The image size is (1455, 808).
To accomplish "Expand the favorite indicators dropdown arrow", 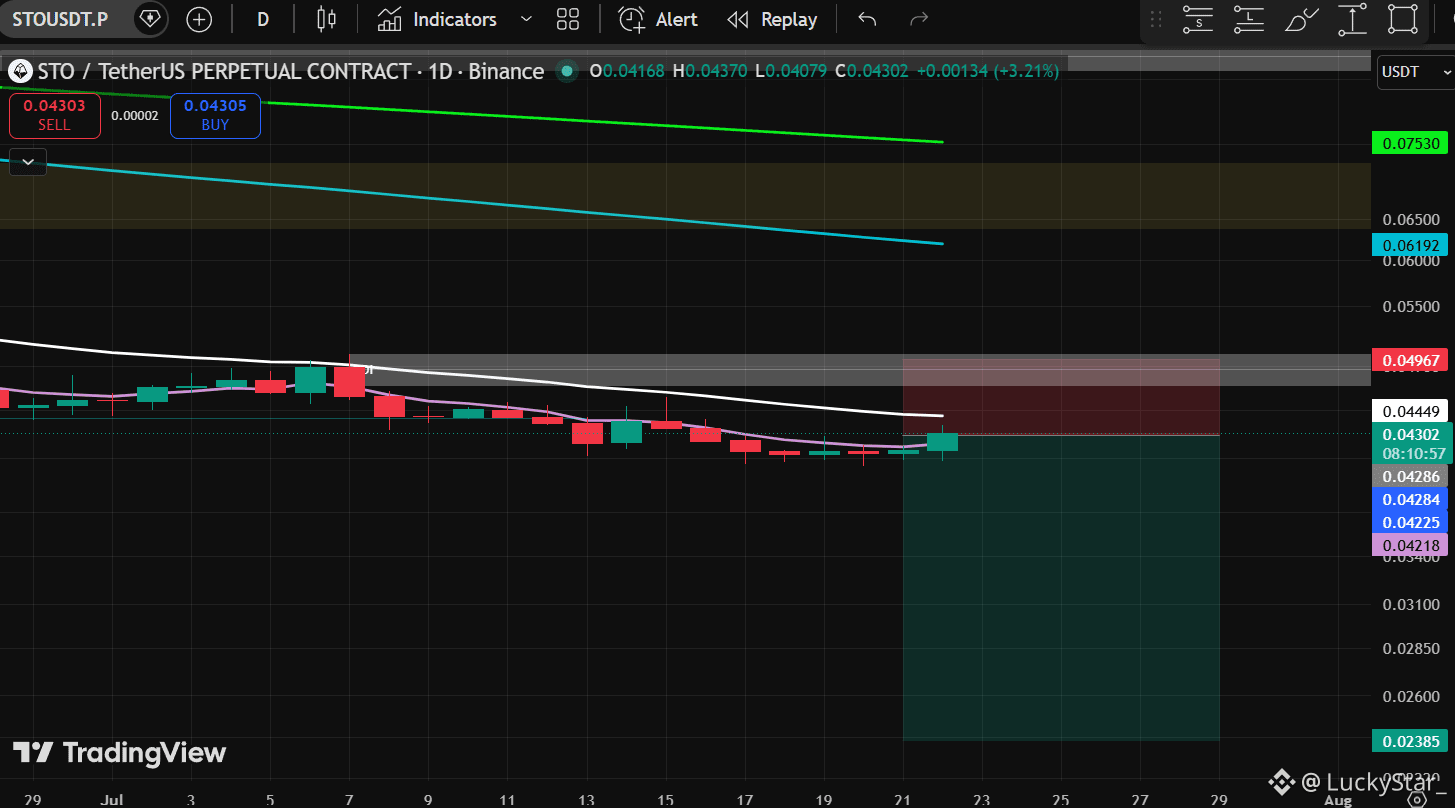I will point(526,19).
